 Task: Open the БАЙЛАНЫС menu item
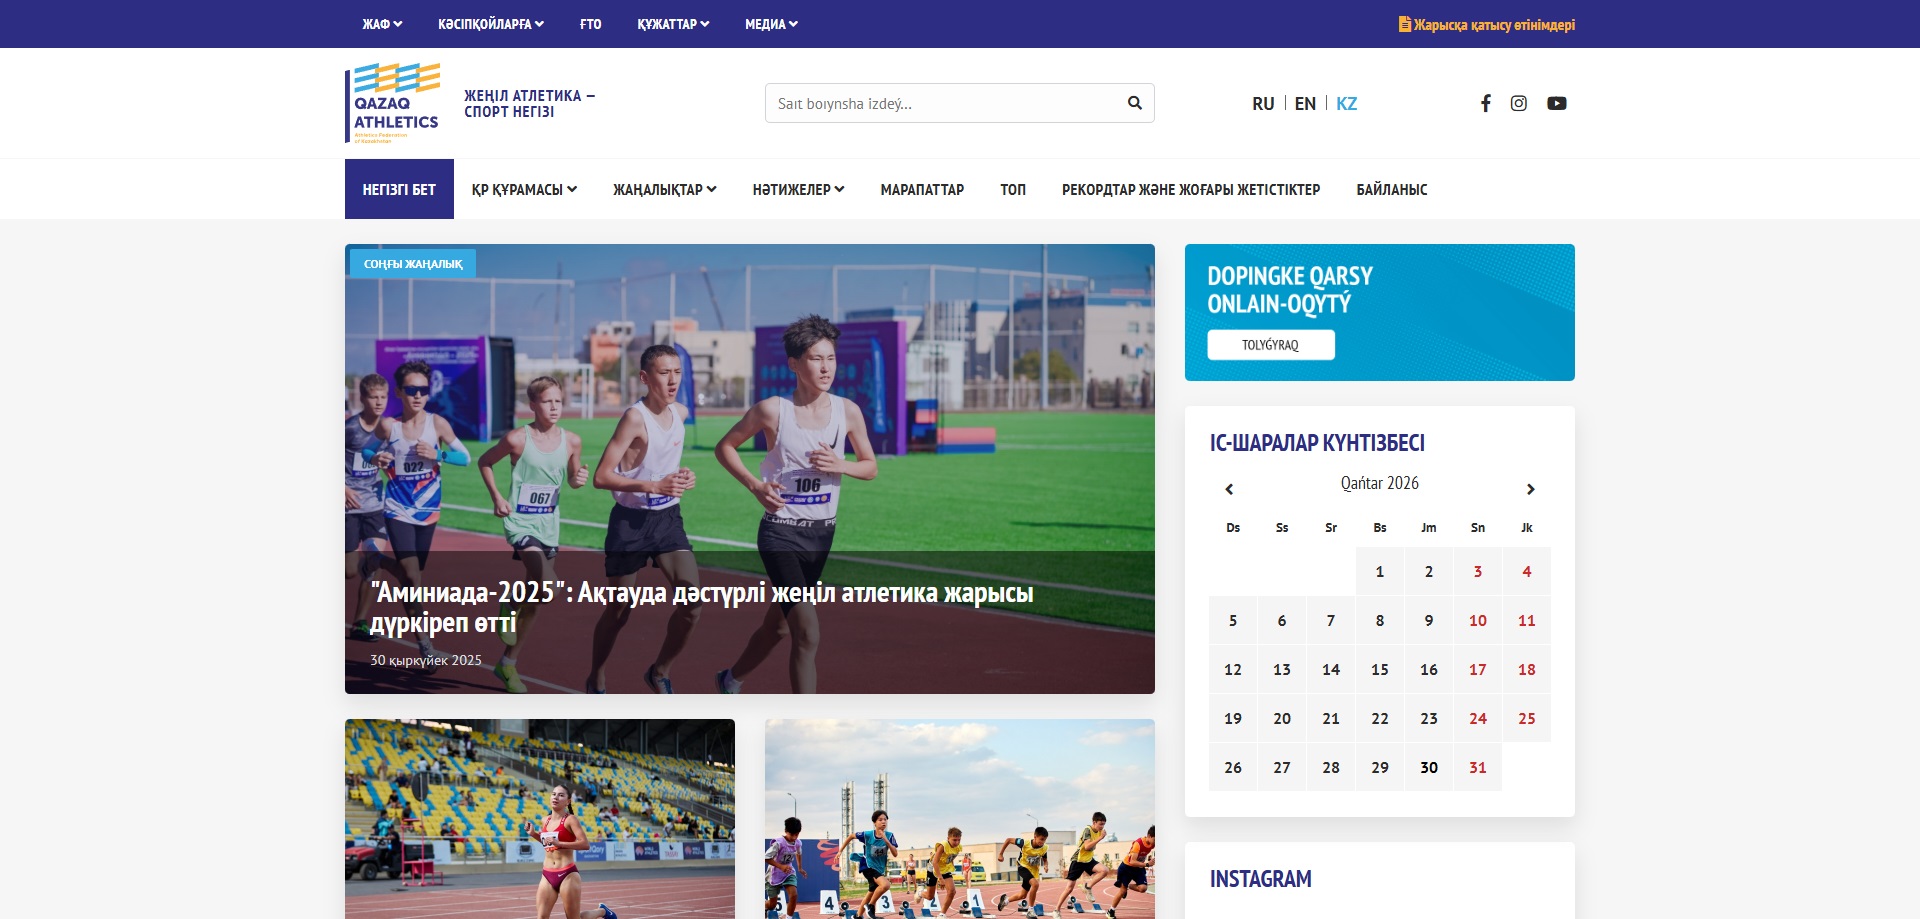[1391, 190]
